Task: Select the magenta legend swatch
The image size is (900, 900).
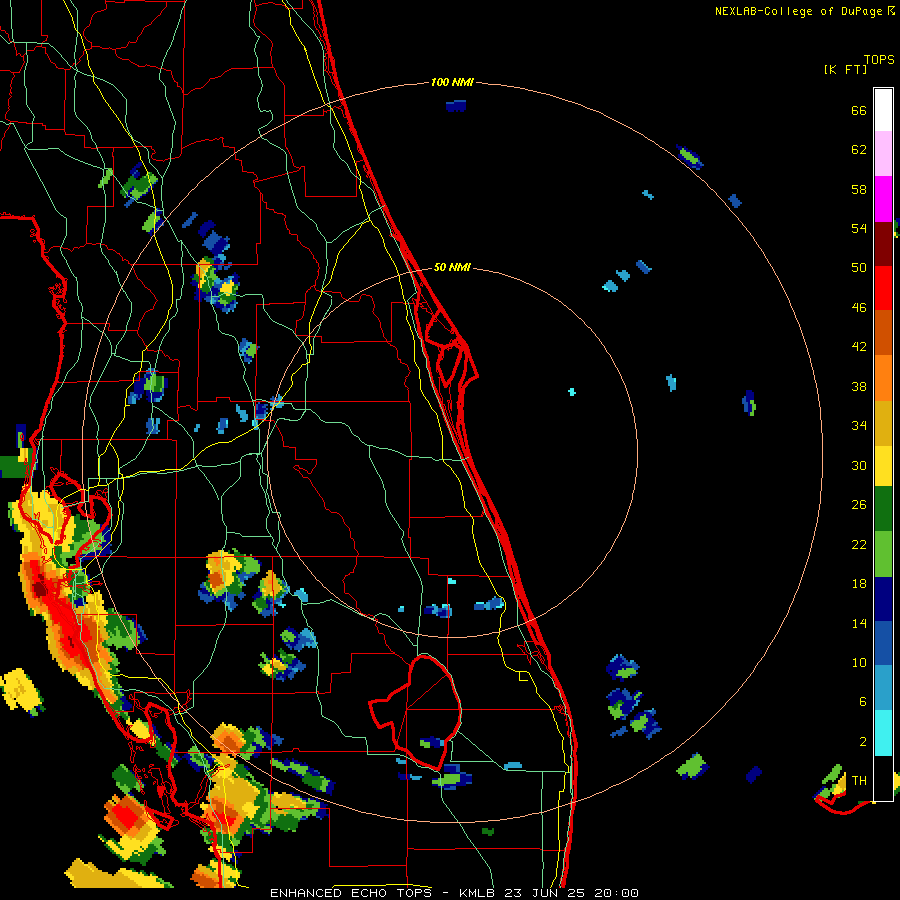Action: 883,199
